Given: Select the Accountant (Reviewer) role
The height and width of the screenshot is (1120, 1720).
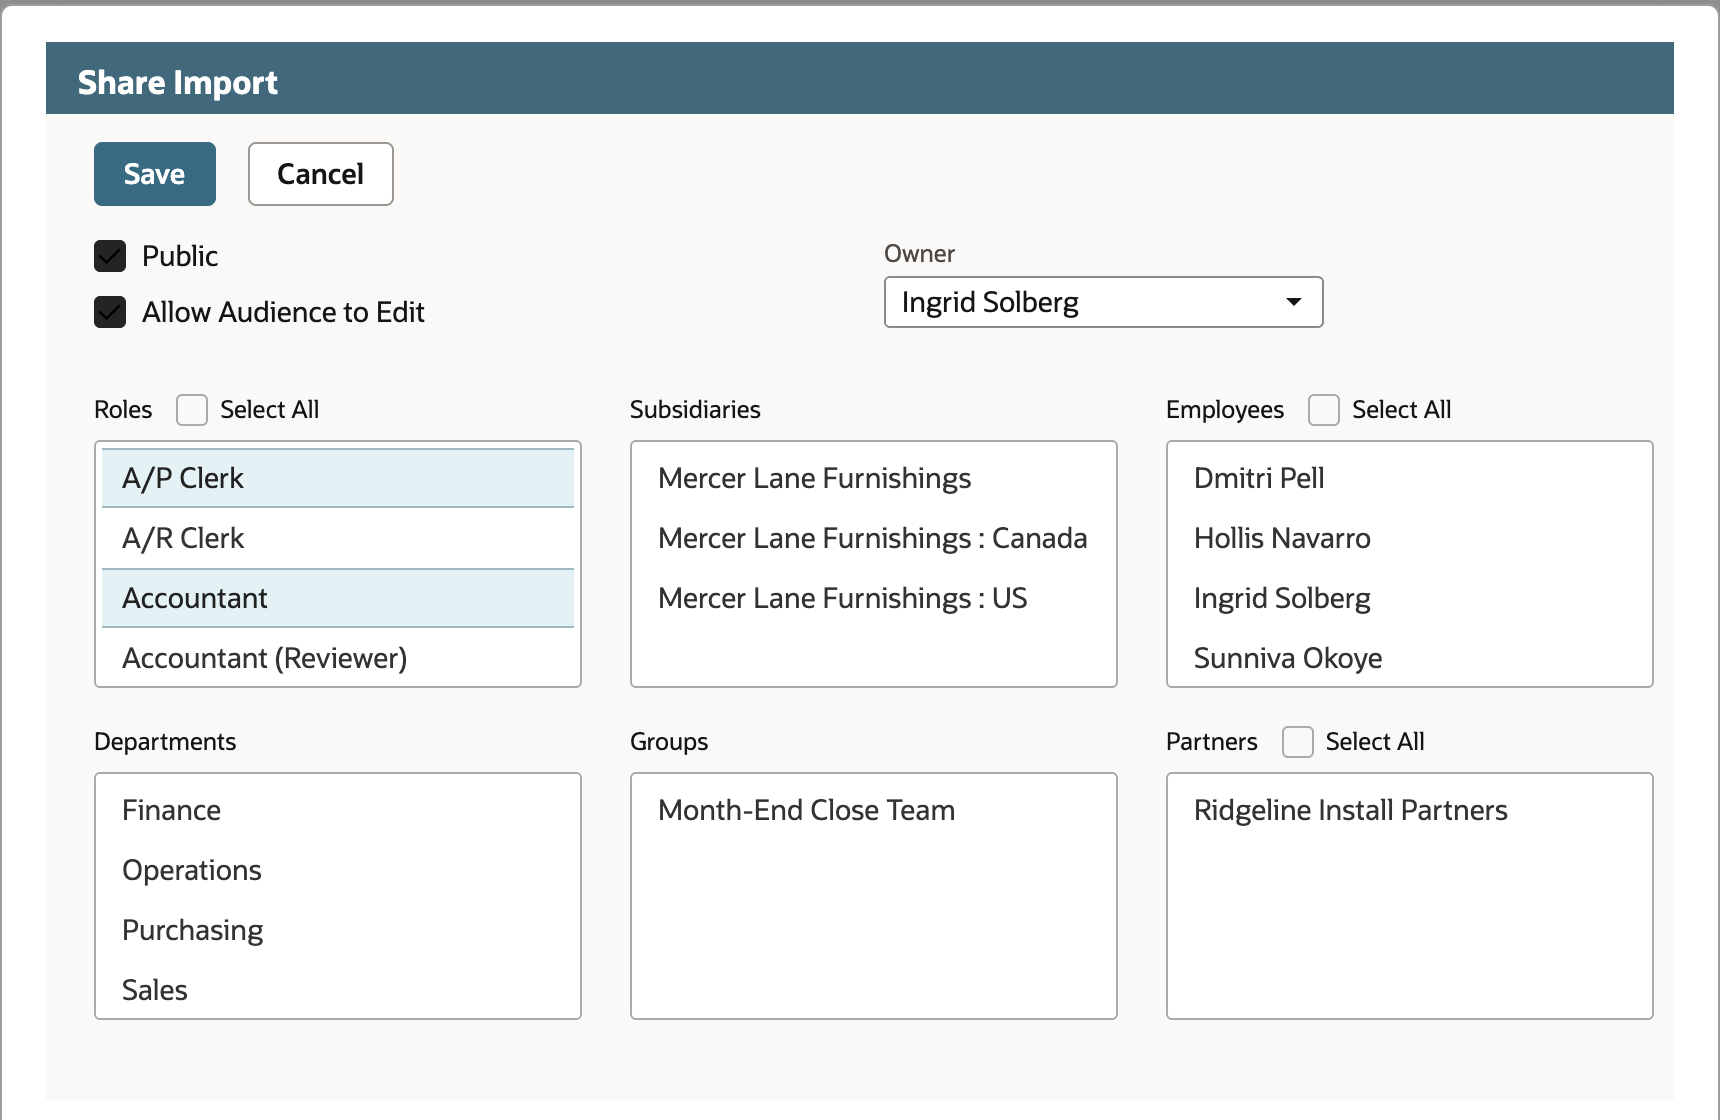Looking at the screenshot, I should [338, 658].
